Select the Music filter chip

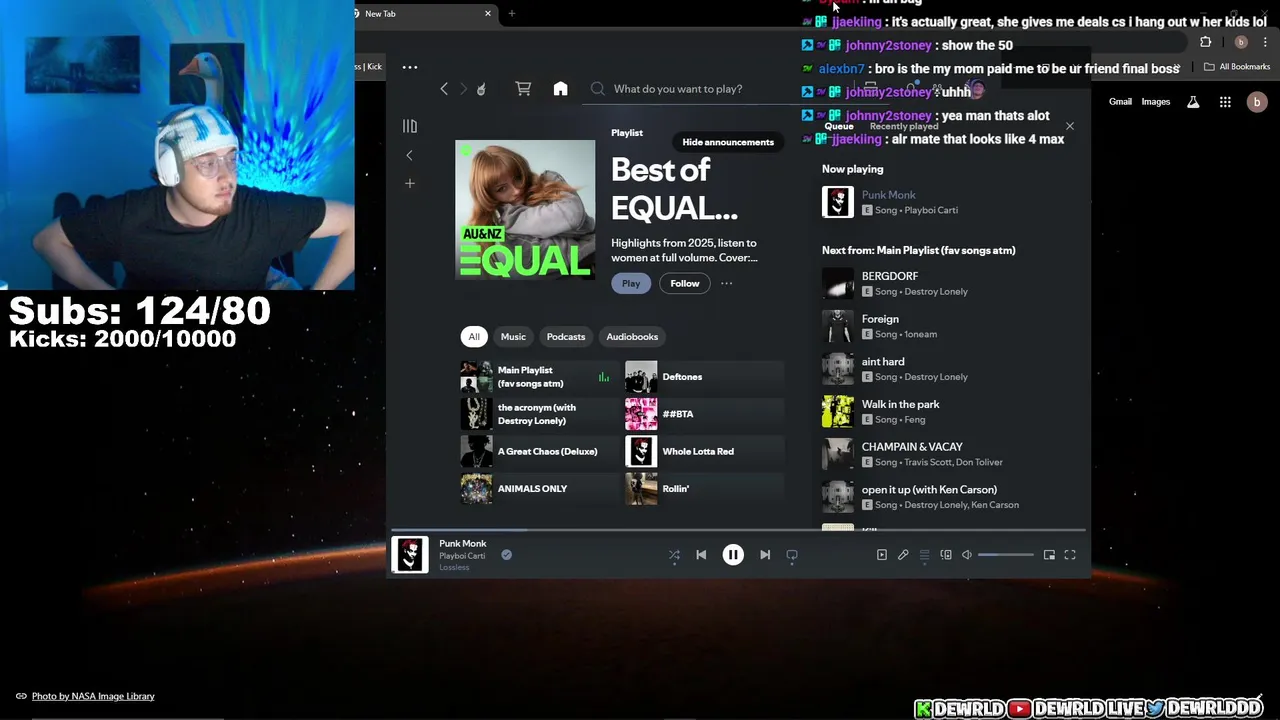(x=513, y=337)
